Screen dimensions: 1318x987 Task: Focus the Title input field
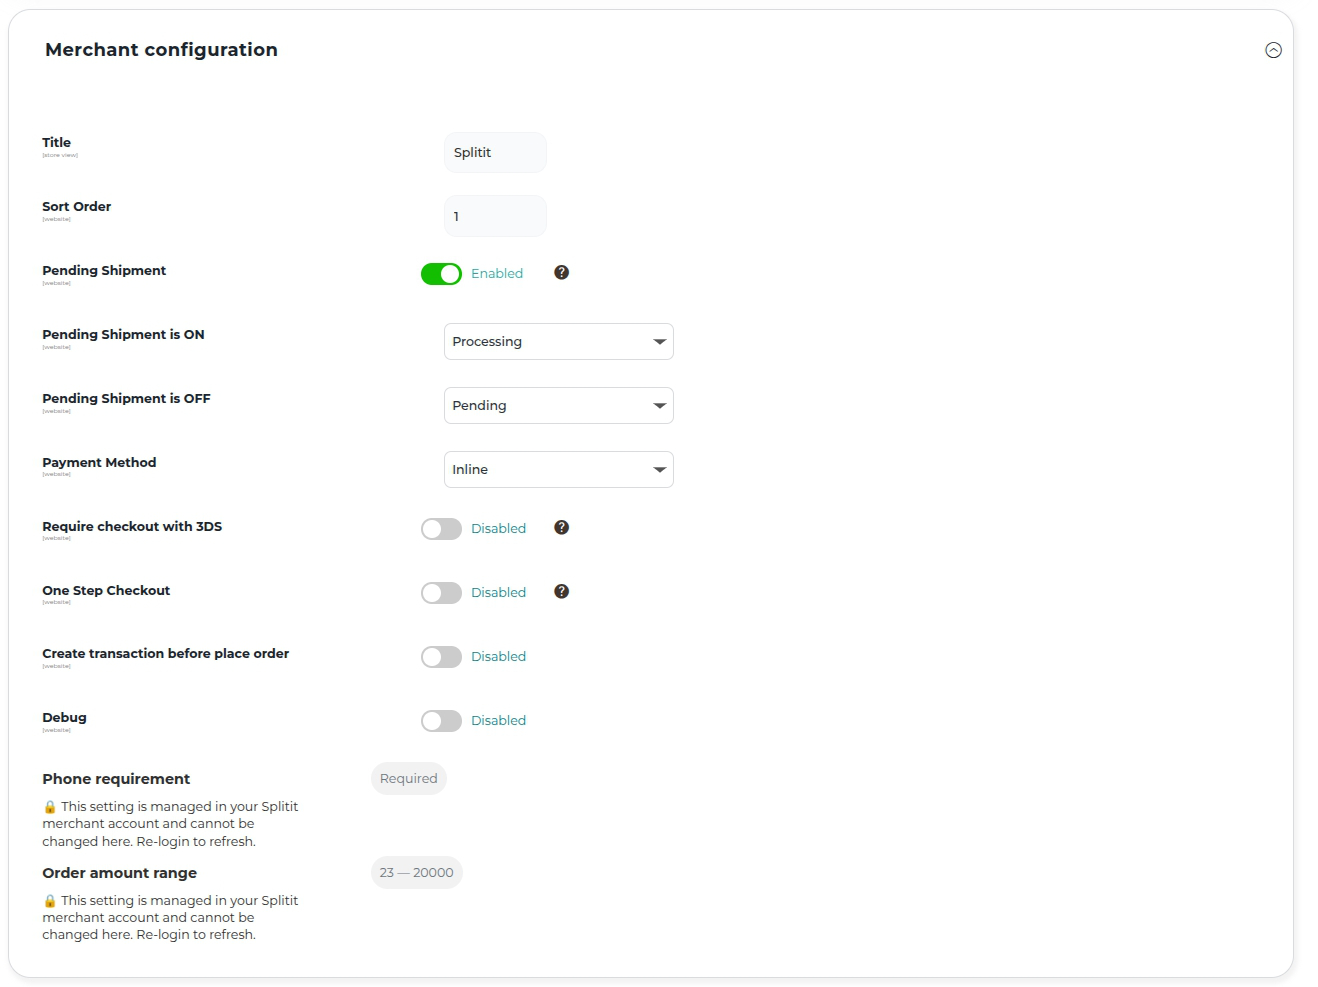[495, 153]
